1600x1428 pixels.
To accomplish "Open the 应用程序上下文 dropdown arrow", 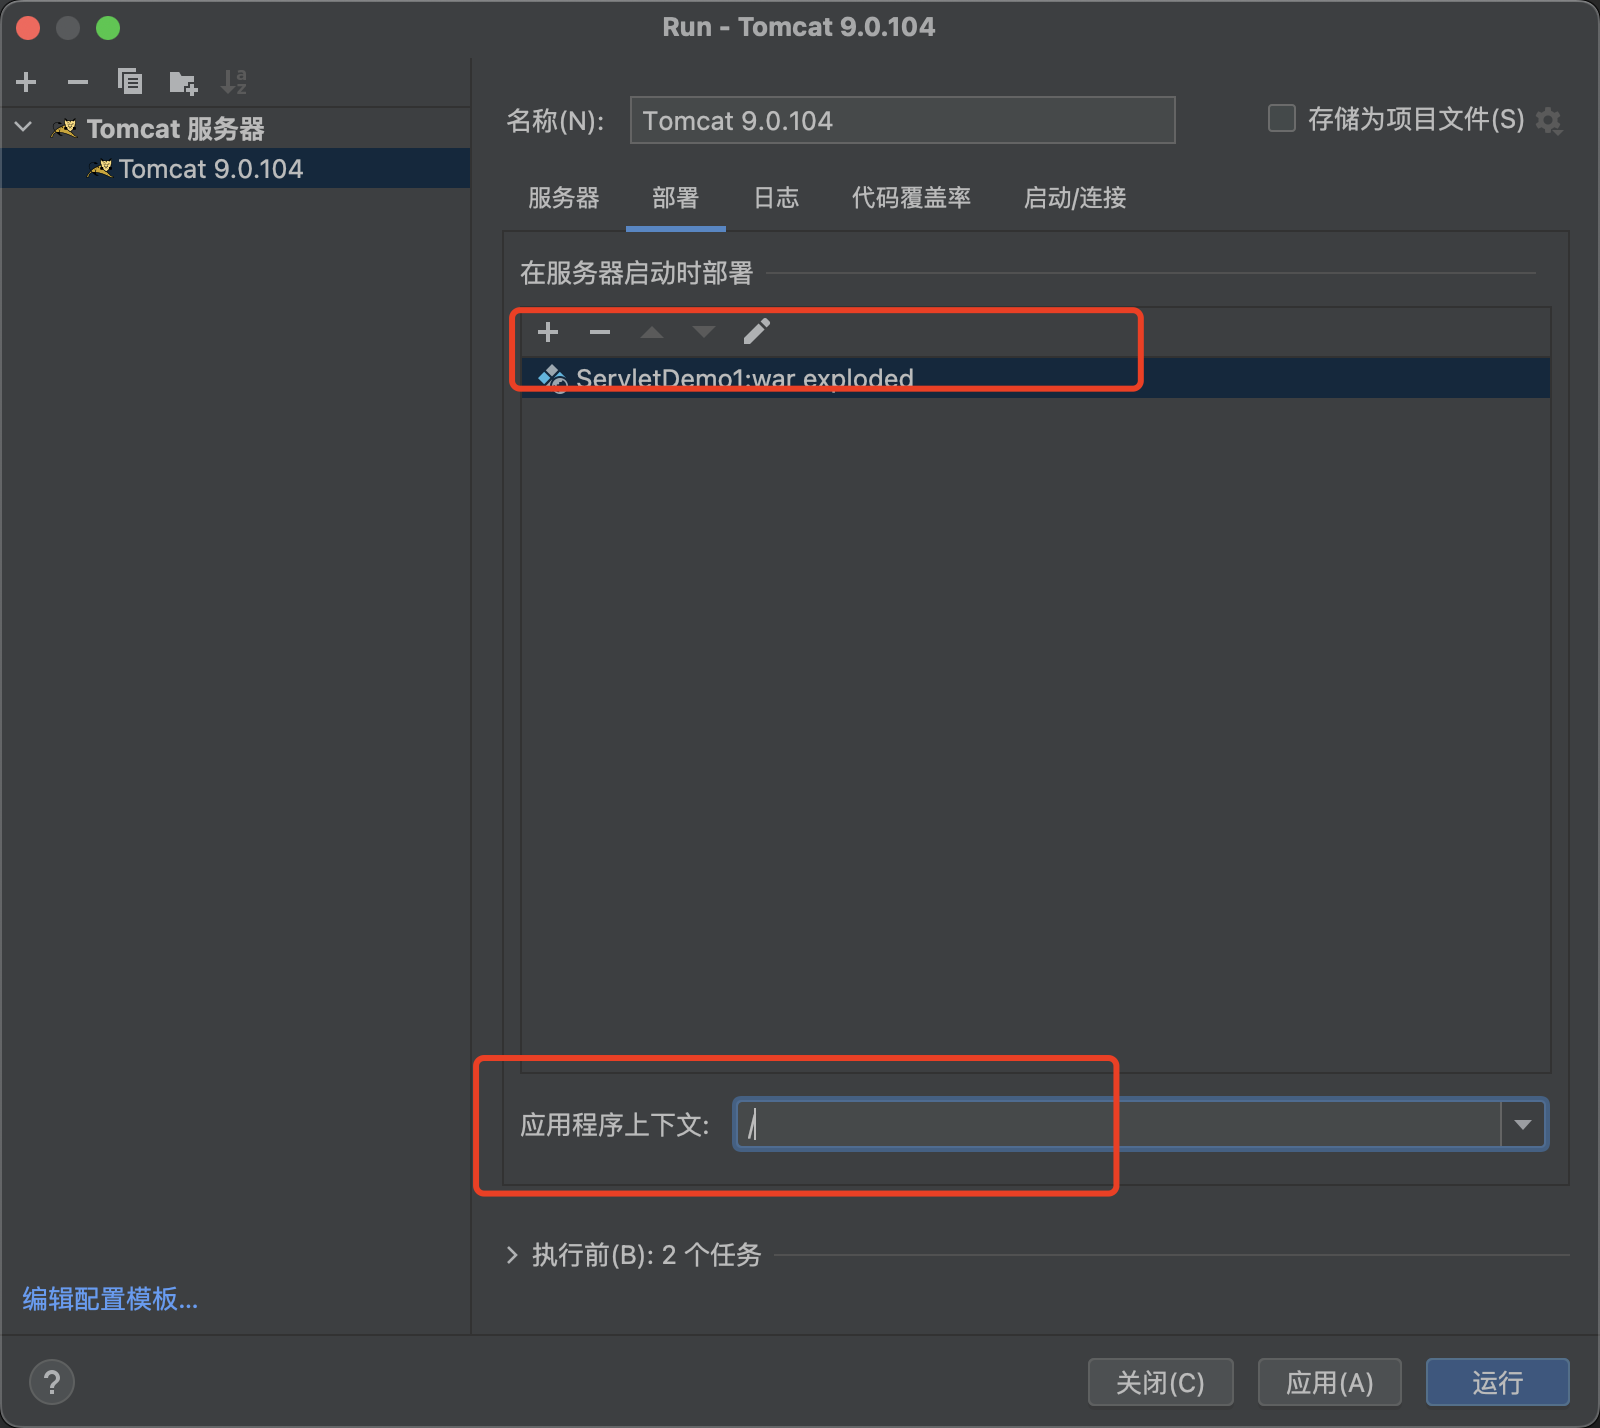I will pos(1523,1125).
